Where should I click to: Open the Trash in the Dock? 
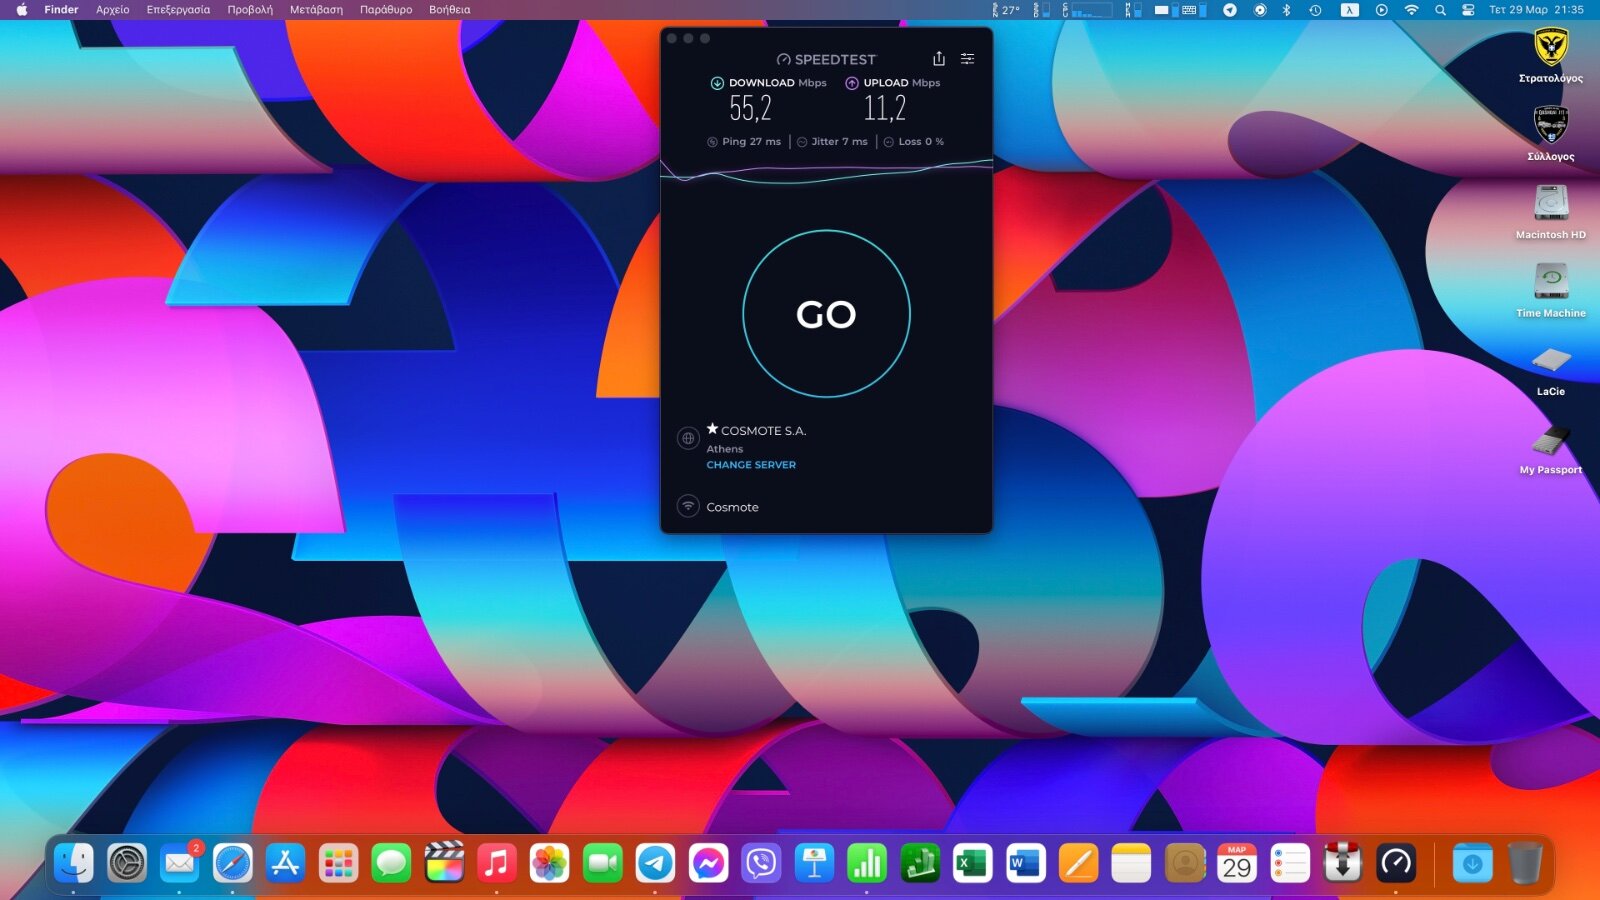pos(1525,862)
